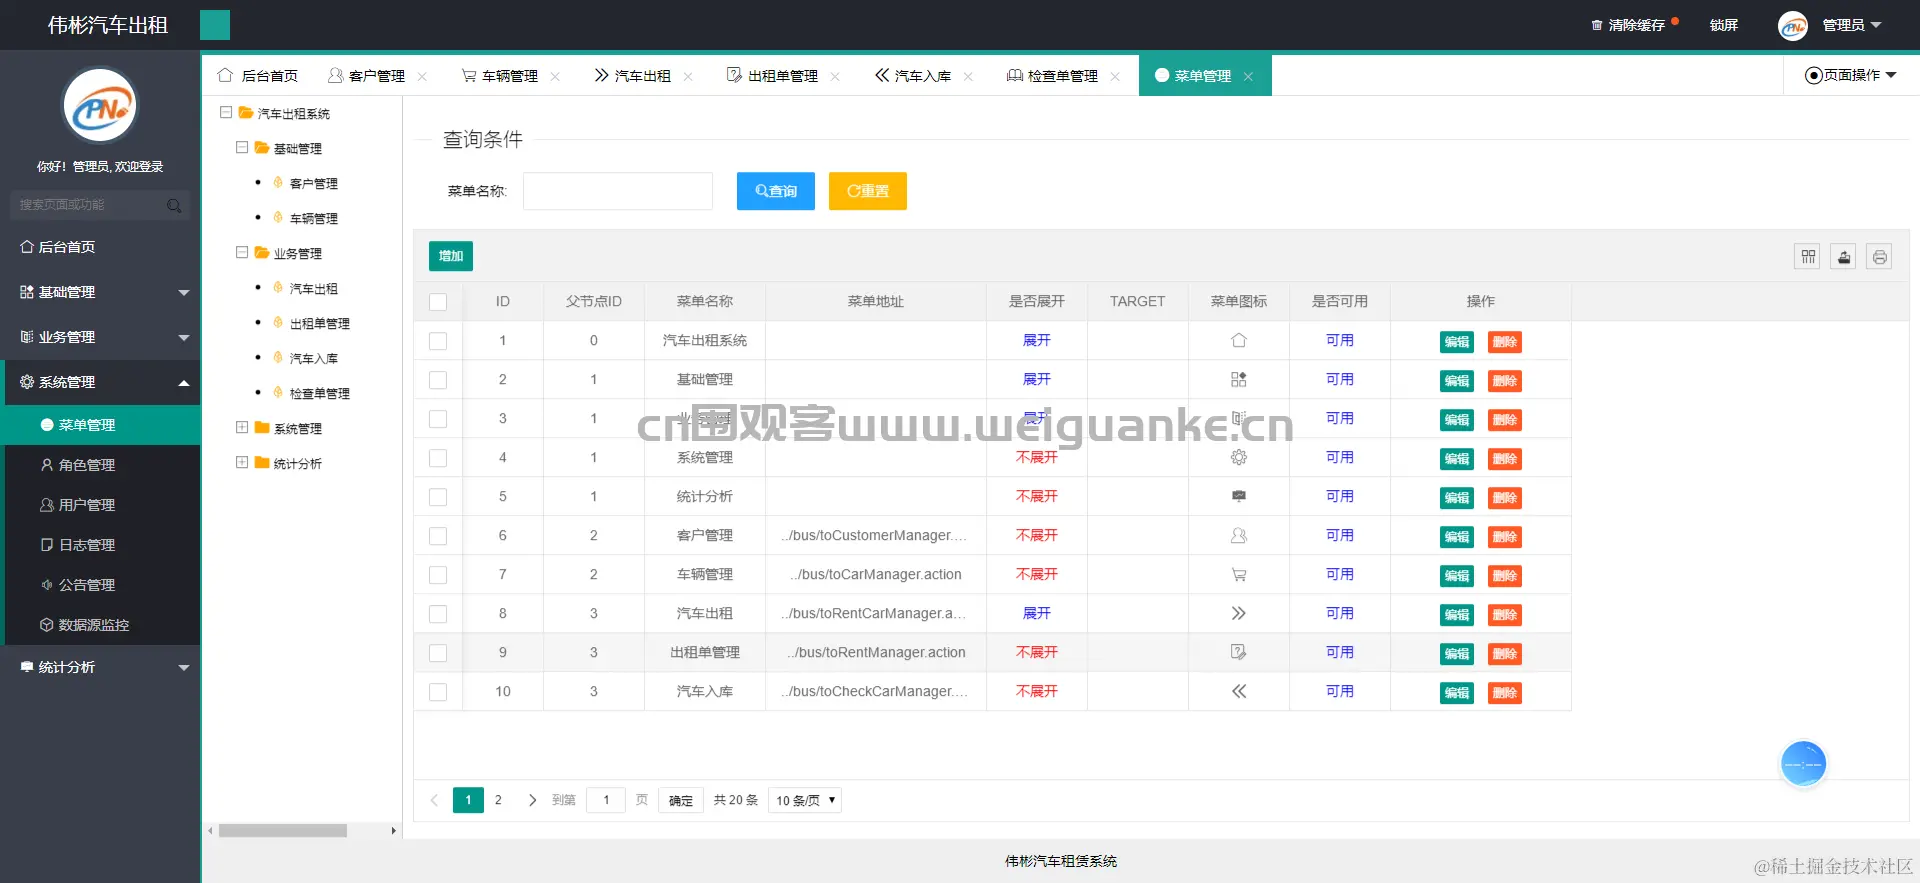The height and width of the screenshot is (883, 1920).
Task: Close the 客户管理 tab
Action: 422,76
